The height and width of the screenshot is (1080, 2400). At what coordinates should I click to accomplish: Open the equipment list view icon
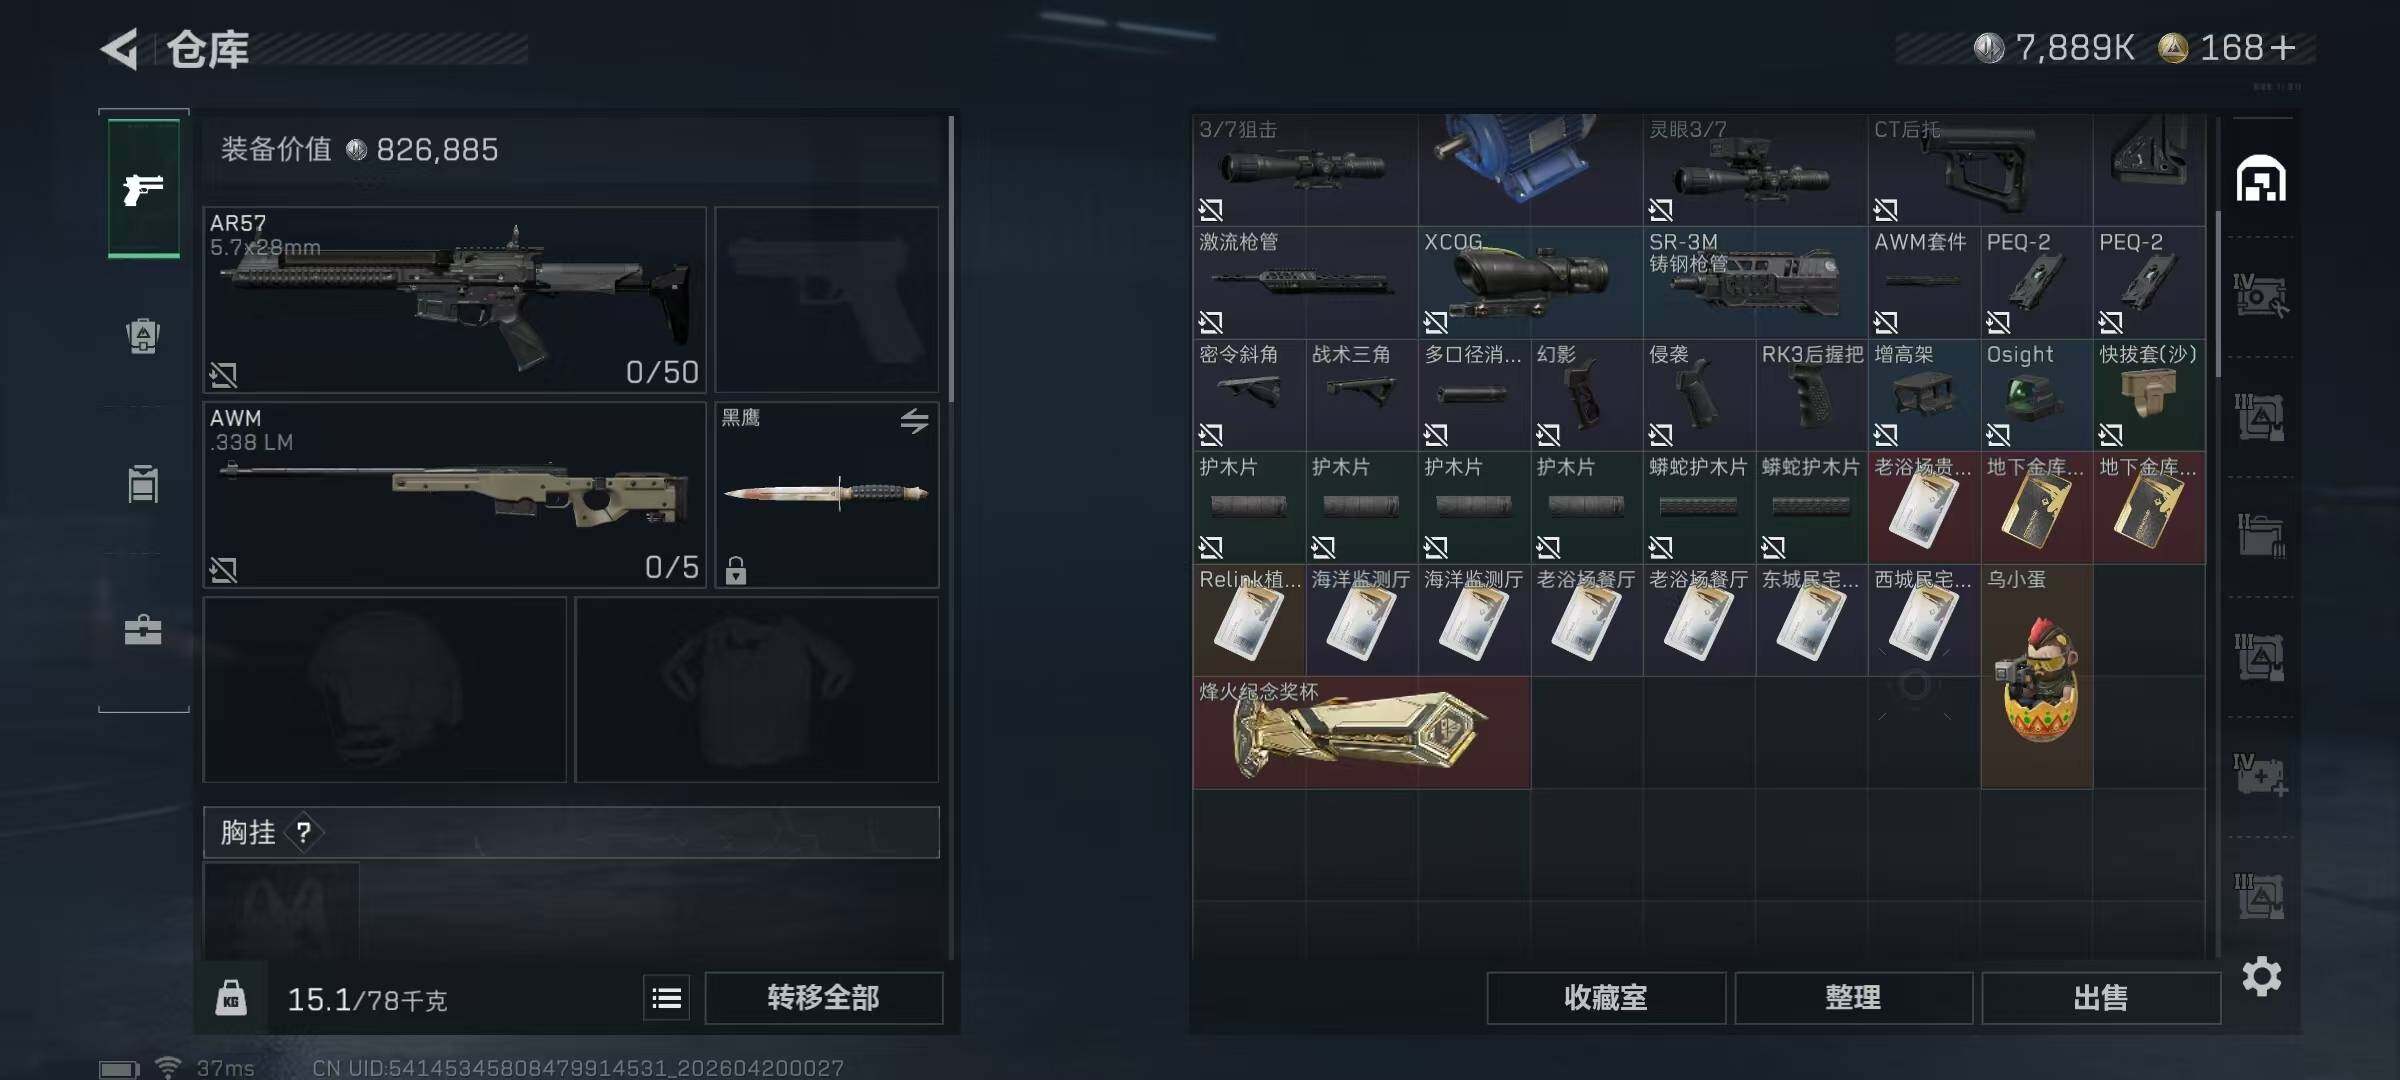tap(667, 998)
